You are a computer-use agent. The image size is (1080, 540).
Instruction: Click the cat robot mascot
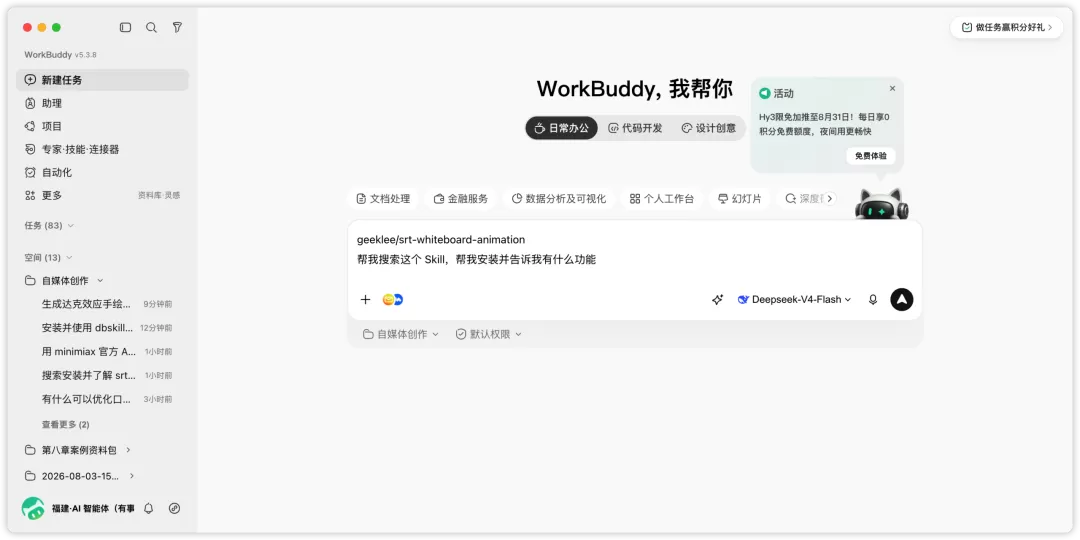point(882,205)
